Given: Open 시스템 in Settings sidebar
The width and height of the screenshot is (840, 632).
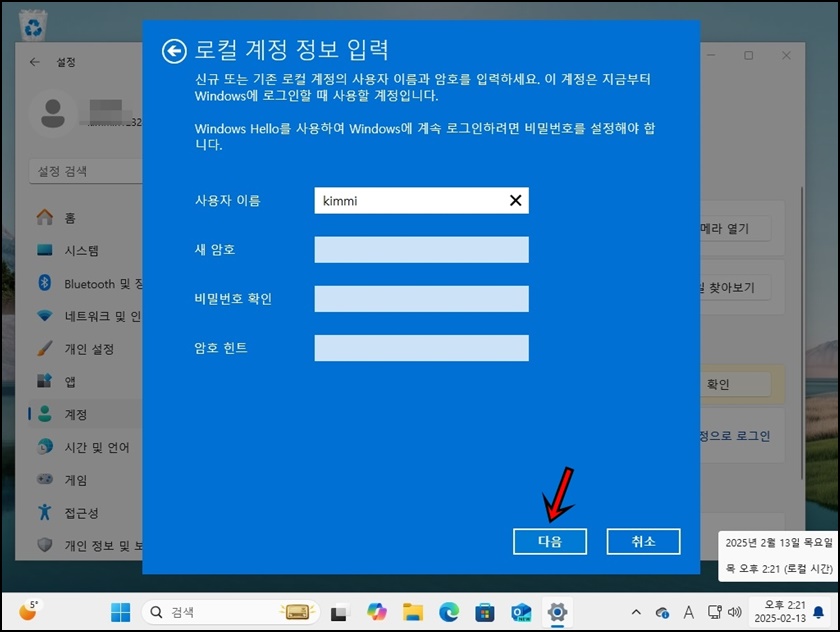Looking at the screenshot, I should 86,251.
